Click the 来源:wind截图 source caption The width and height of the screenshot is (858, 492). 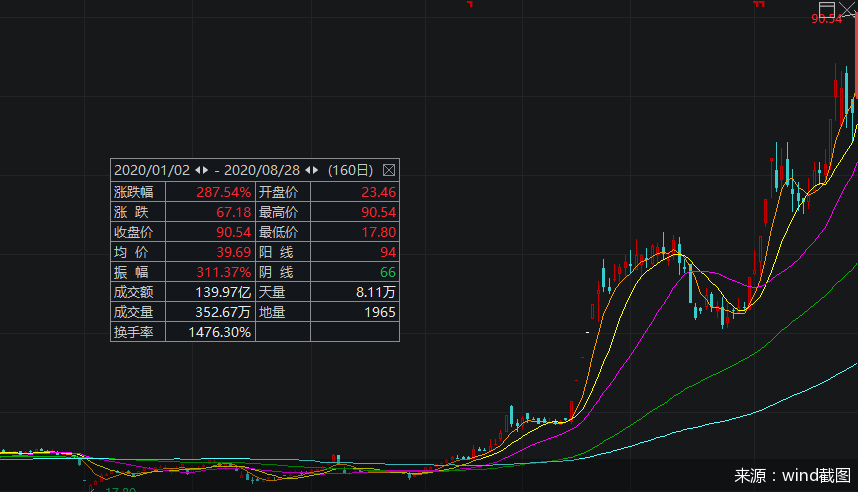pyautogui.click(x=792, y=475)
